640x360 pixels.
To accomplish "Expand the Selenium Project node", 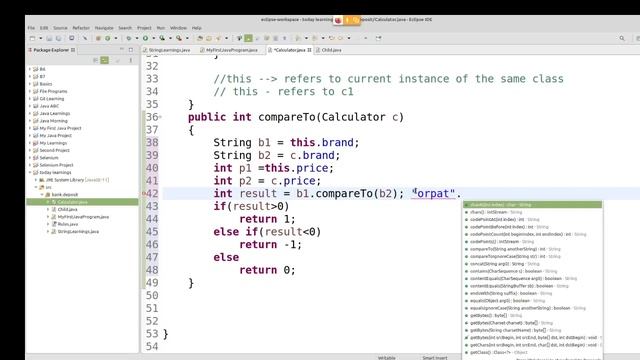I will (30, 165).
